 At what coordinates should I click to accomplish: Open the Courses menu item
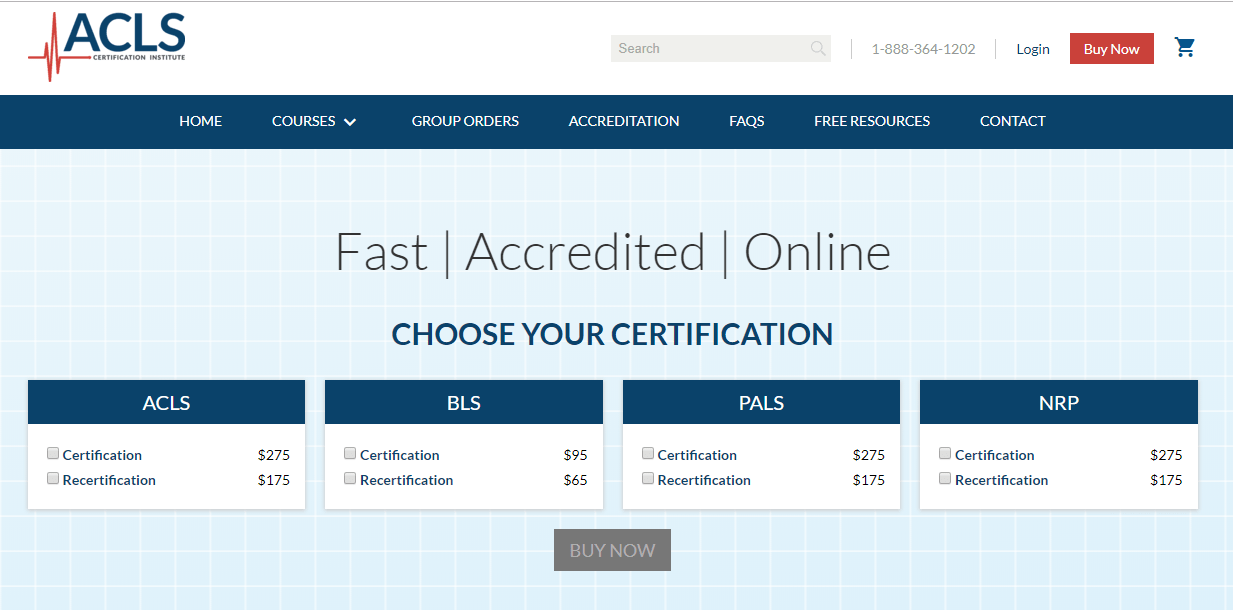click(303, 121)
